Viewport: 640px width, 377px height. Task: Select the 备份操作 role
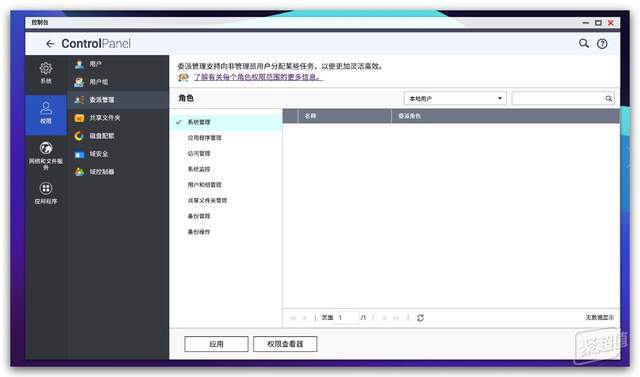click(226, 232)
